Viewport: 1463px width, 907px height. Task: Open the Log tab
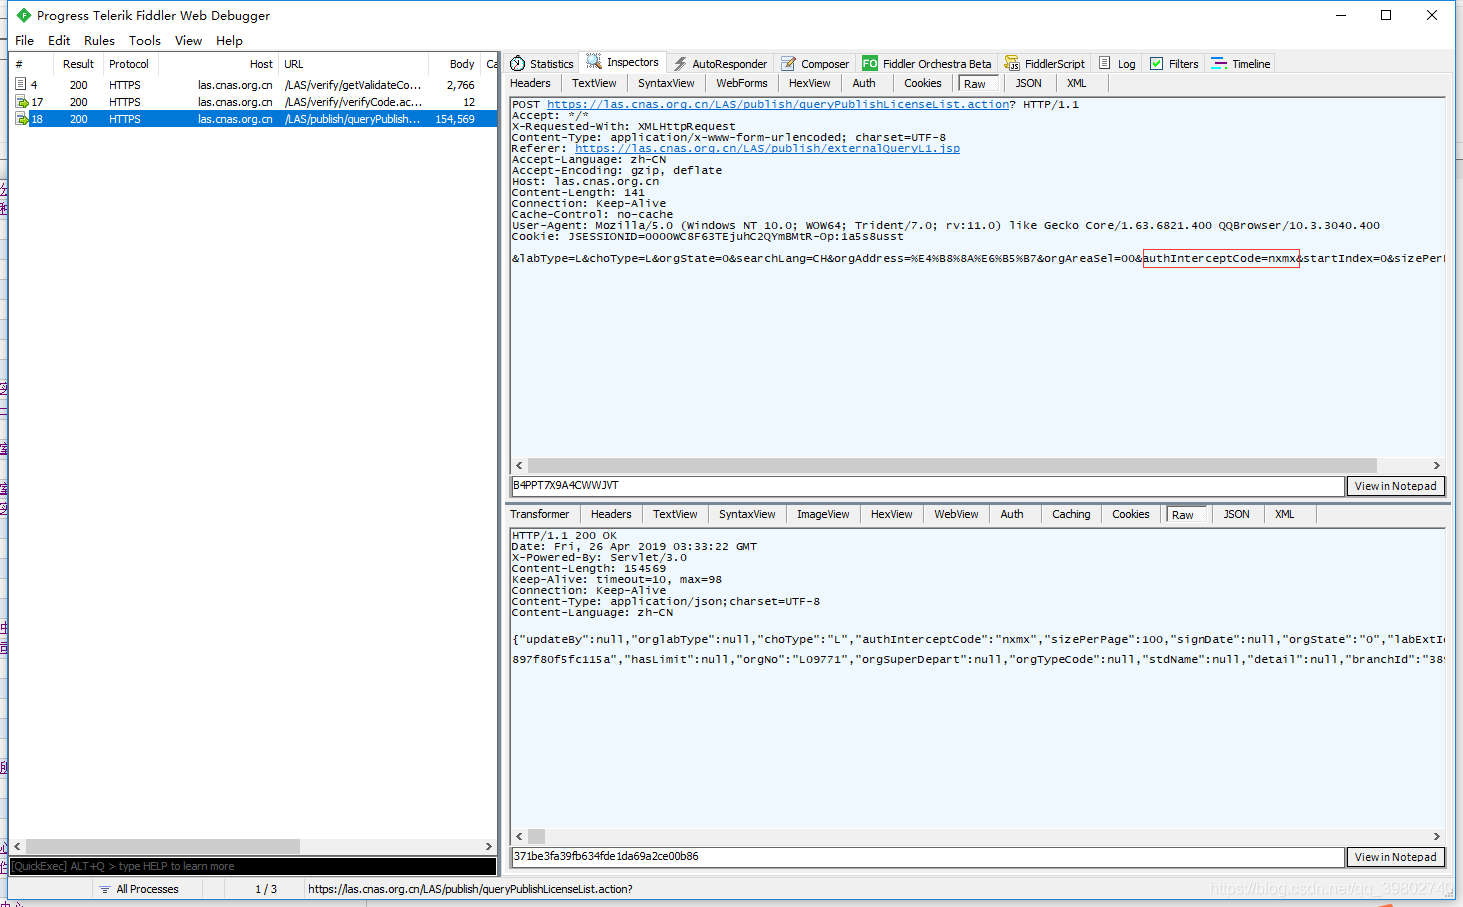pyautogui.click(x=1117, y=64)
